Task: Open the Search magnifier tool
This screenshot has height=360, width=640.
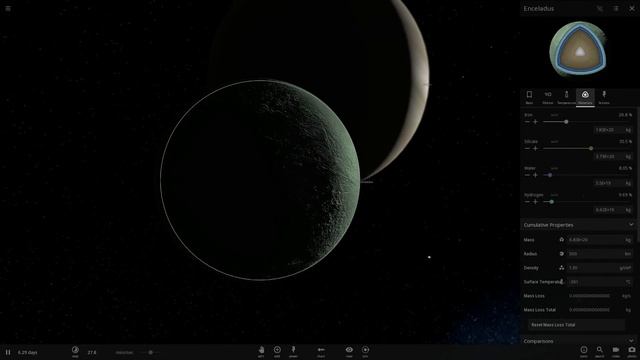Action: pos(600,351)
